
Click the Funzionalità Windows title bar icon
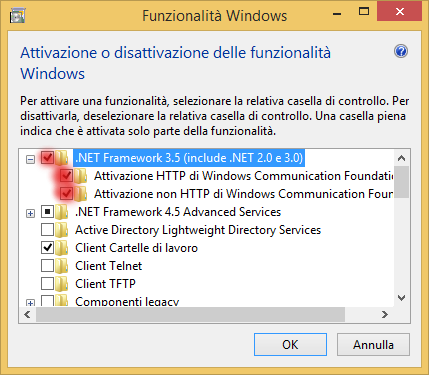(x=17, y=16)
